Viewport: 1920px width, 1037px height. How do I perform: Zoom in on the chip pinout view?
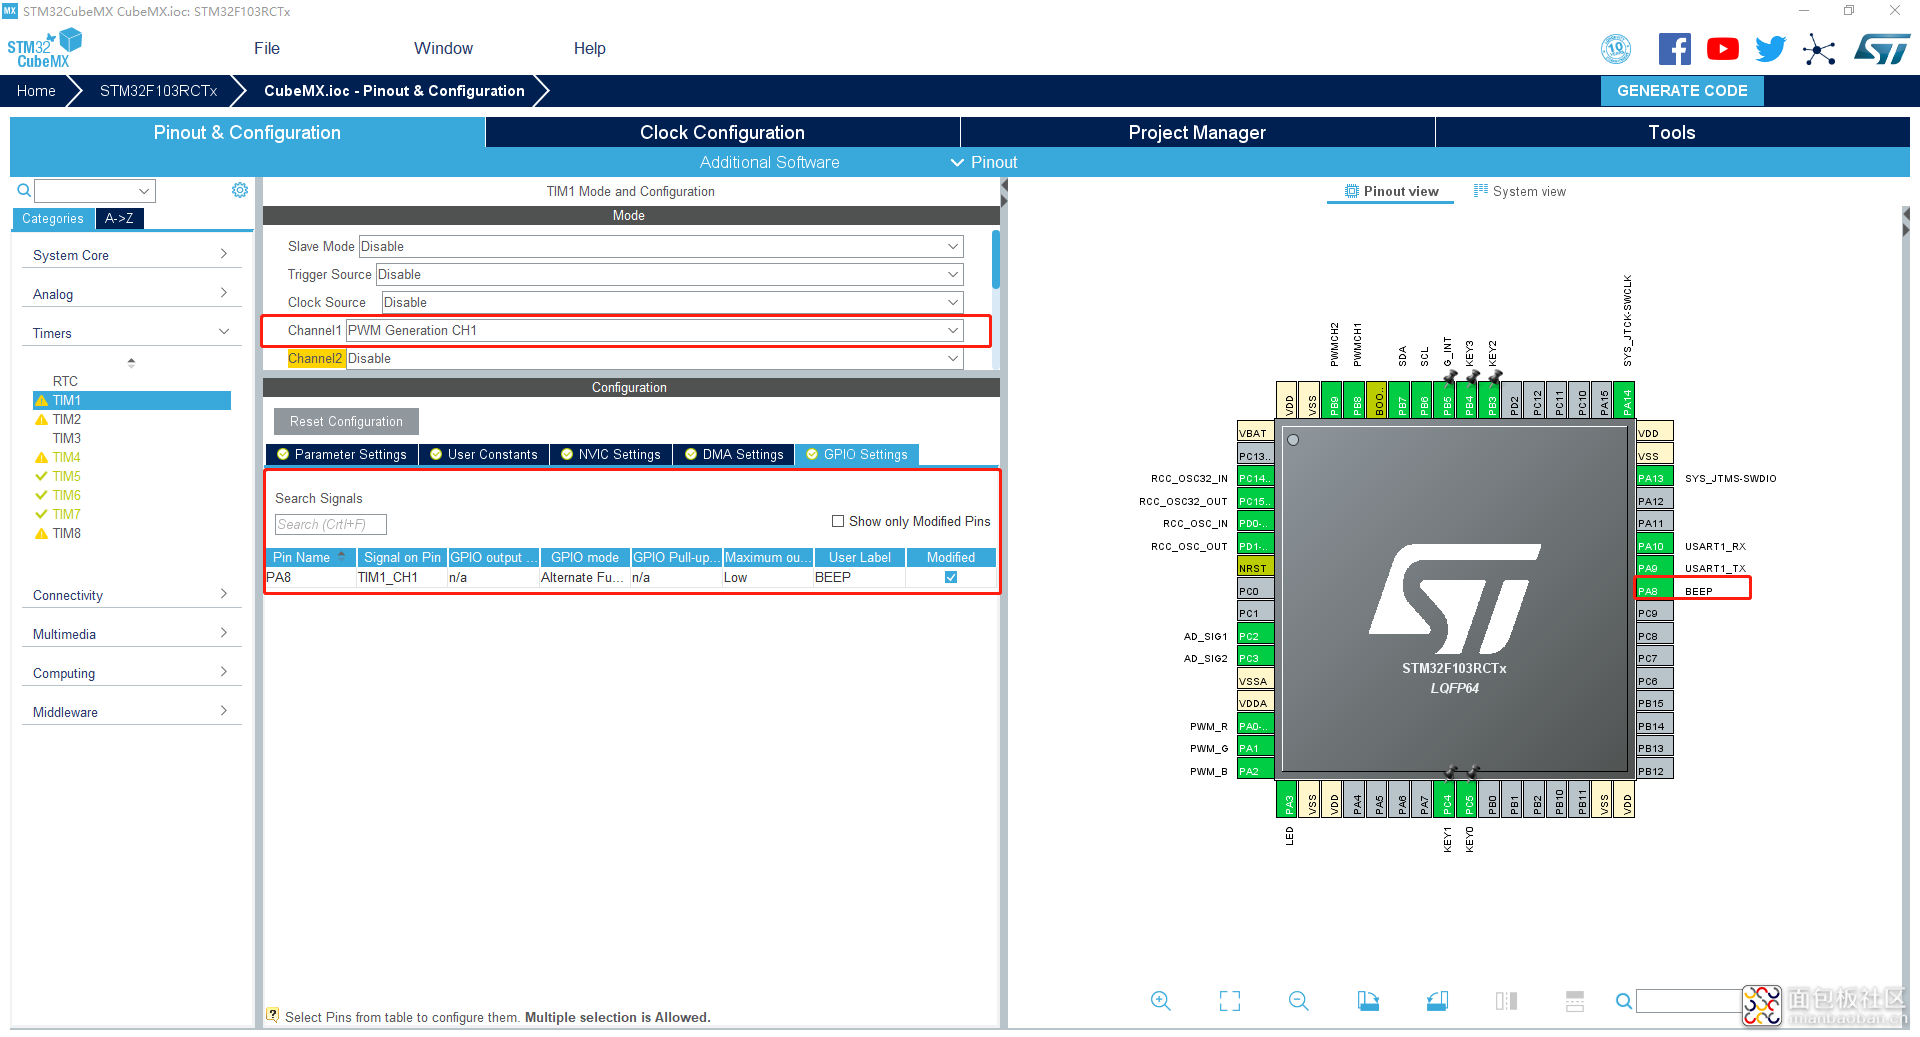(x=1160, y=1001)
